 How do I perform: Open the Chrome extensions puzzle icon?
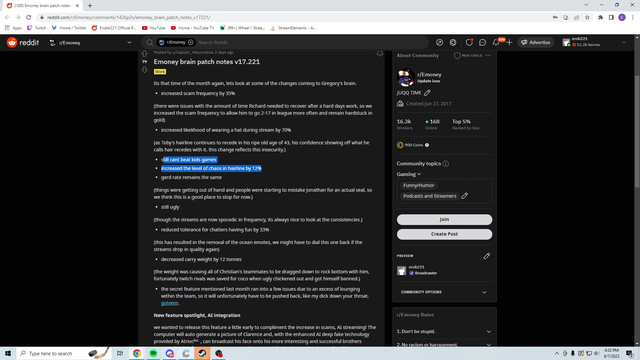600,17
